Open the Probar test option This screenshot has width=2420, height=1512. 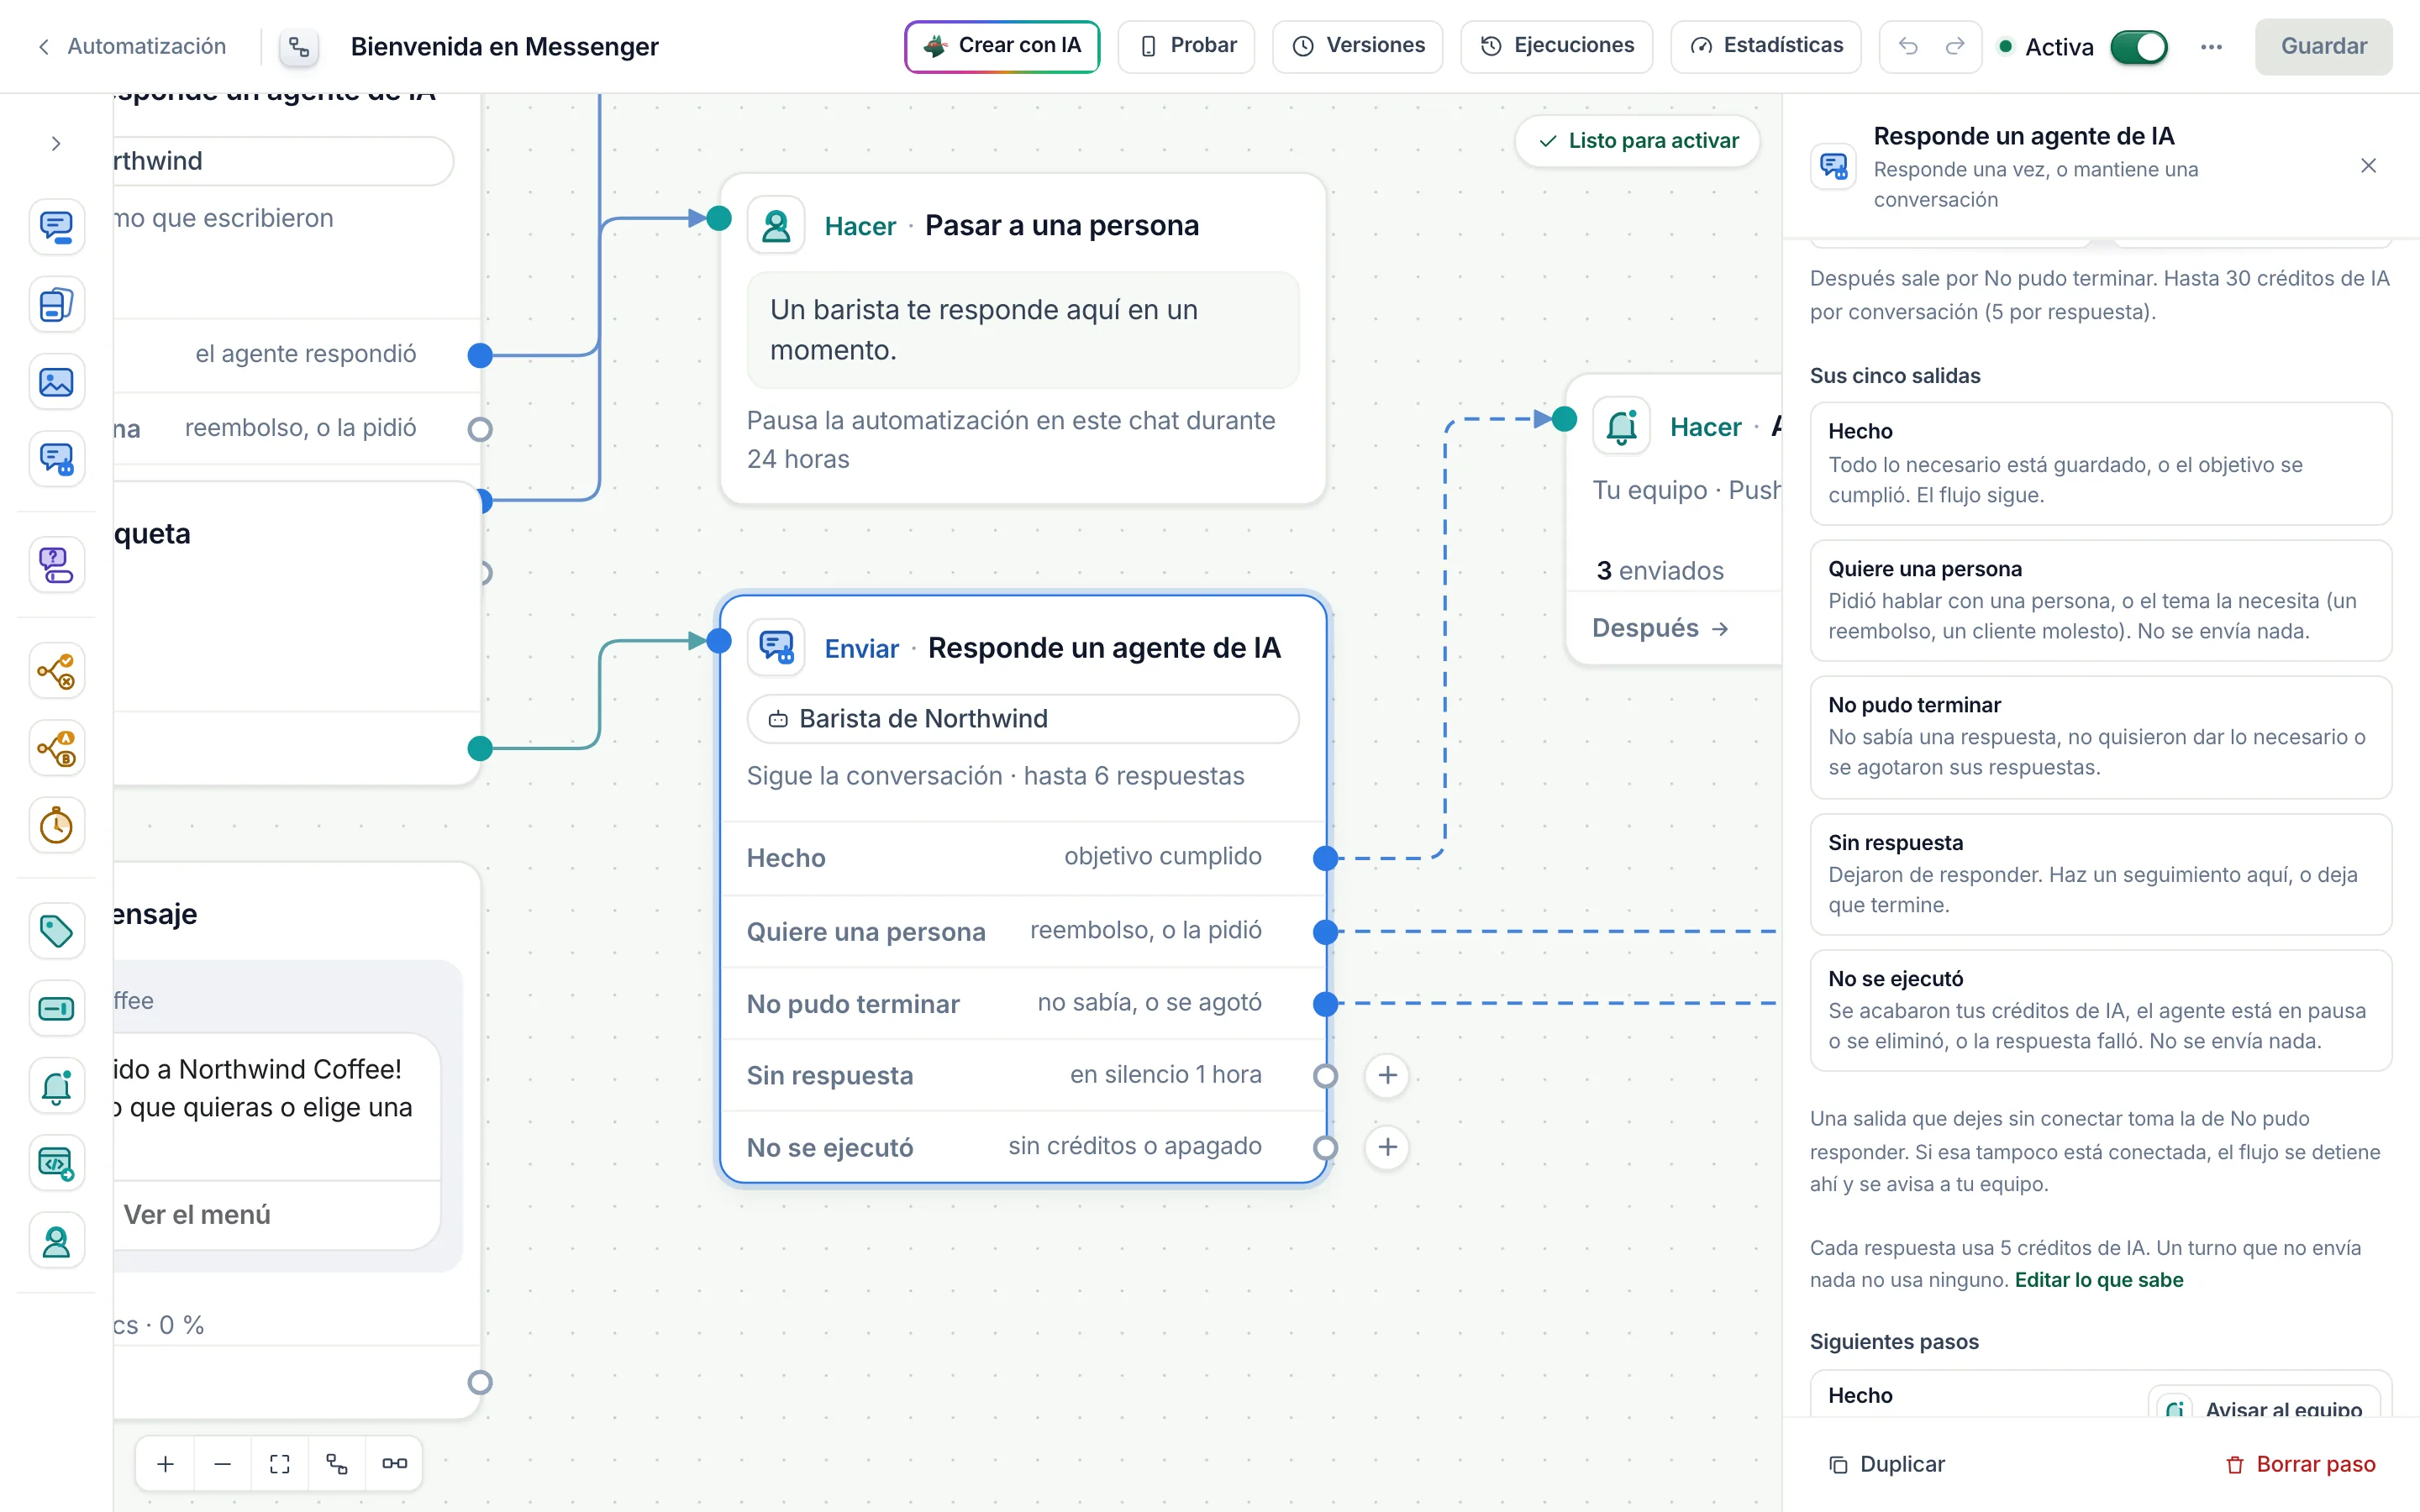pyautogui.click(x=1186, y=46)
